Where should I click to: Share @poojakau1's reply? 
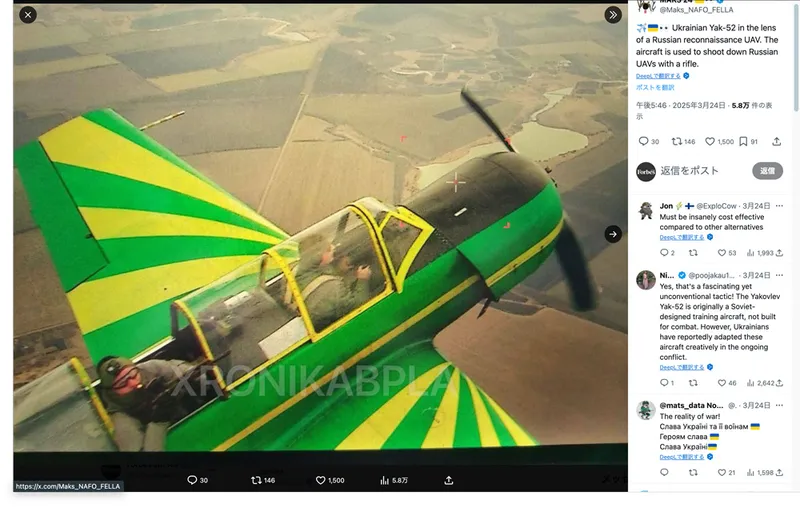(x=780, y=383)
